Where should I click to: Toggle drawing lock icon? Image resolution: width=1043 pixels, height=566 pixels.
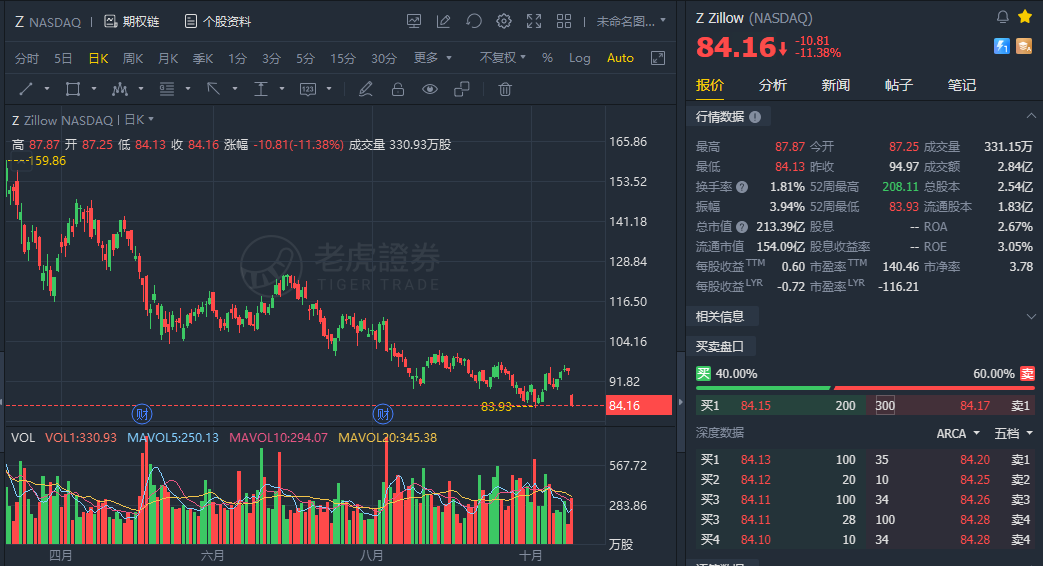pyautogui.click(x=398, y=88)
